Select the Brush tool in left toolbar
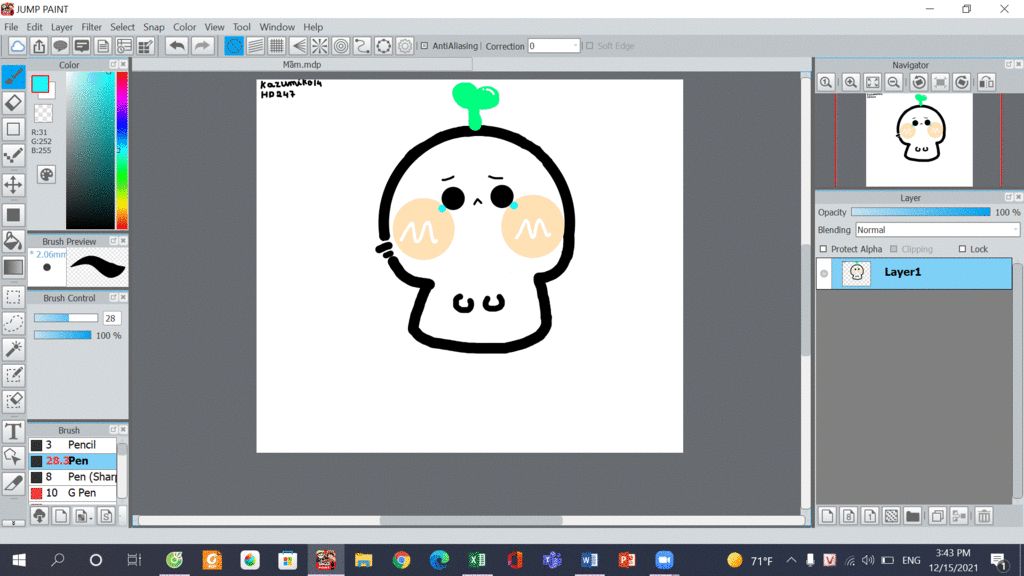Screen dimensions: 1024x576 click(13, 77)
